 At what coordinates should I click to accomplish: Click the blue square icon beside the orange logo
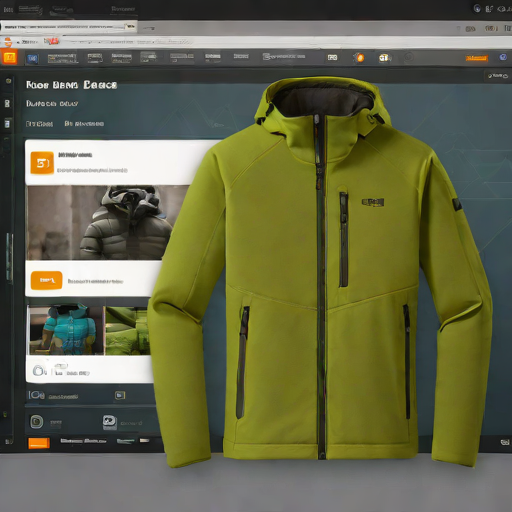click(32, 59)
